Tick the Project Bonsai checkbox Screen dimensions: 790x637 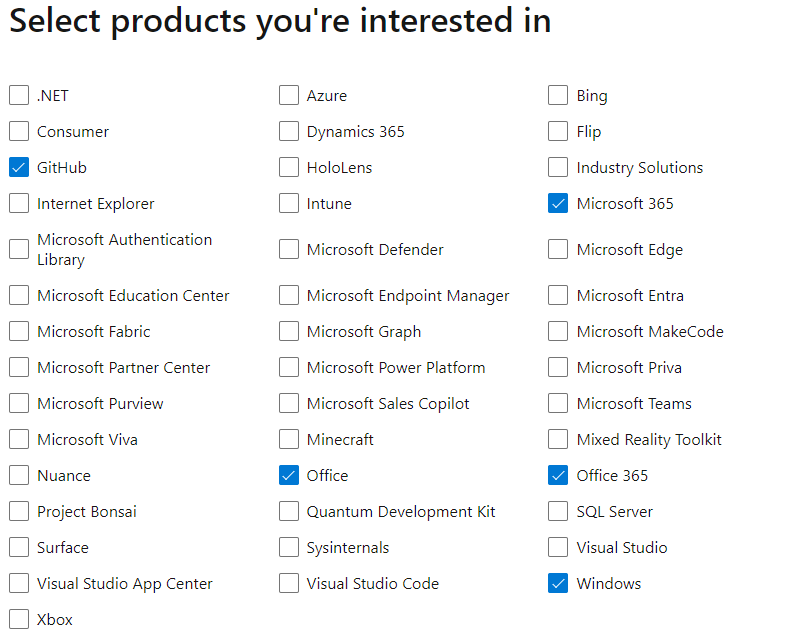click(19, 512)
